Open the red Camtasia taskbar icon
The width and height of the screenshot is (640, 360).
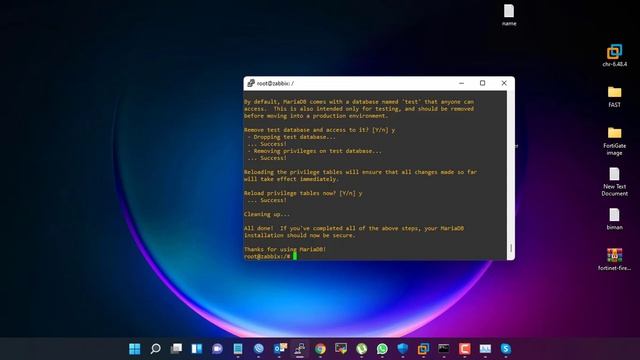click(464, 349)
